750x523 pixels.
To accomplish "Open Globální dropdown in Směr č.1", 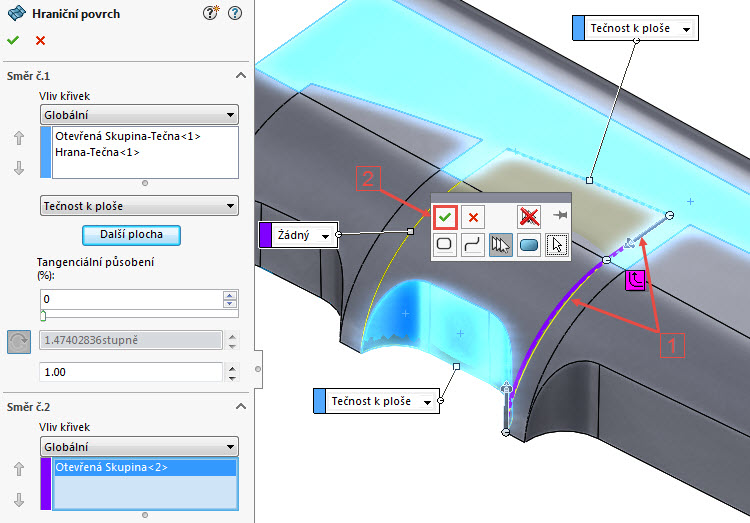I will (139, 115).
